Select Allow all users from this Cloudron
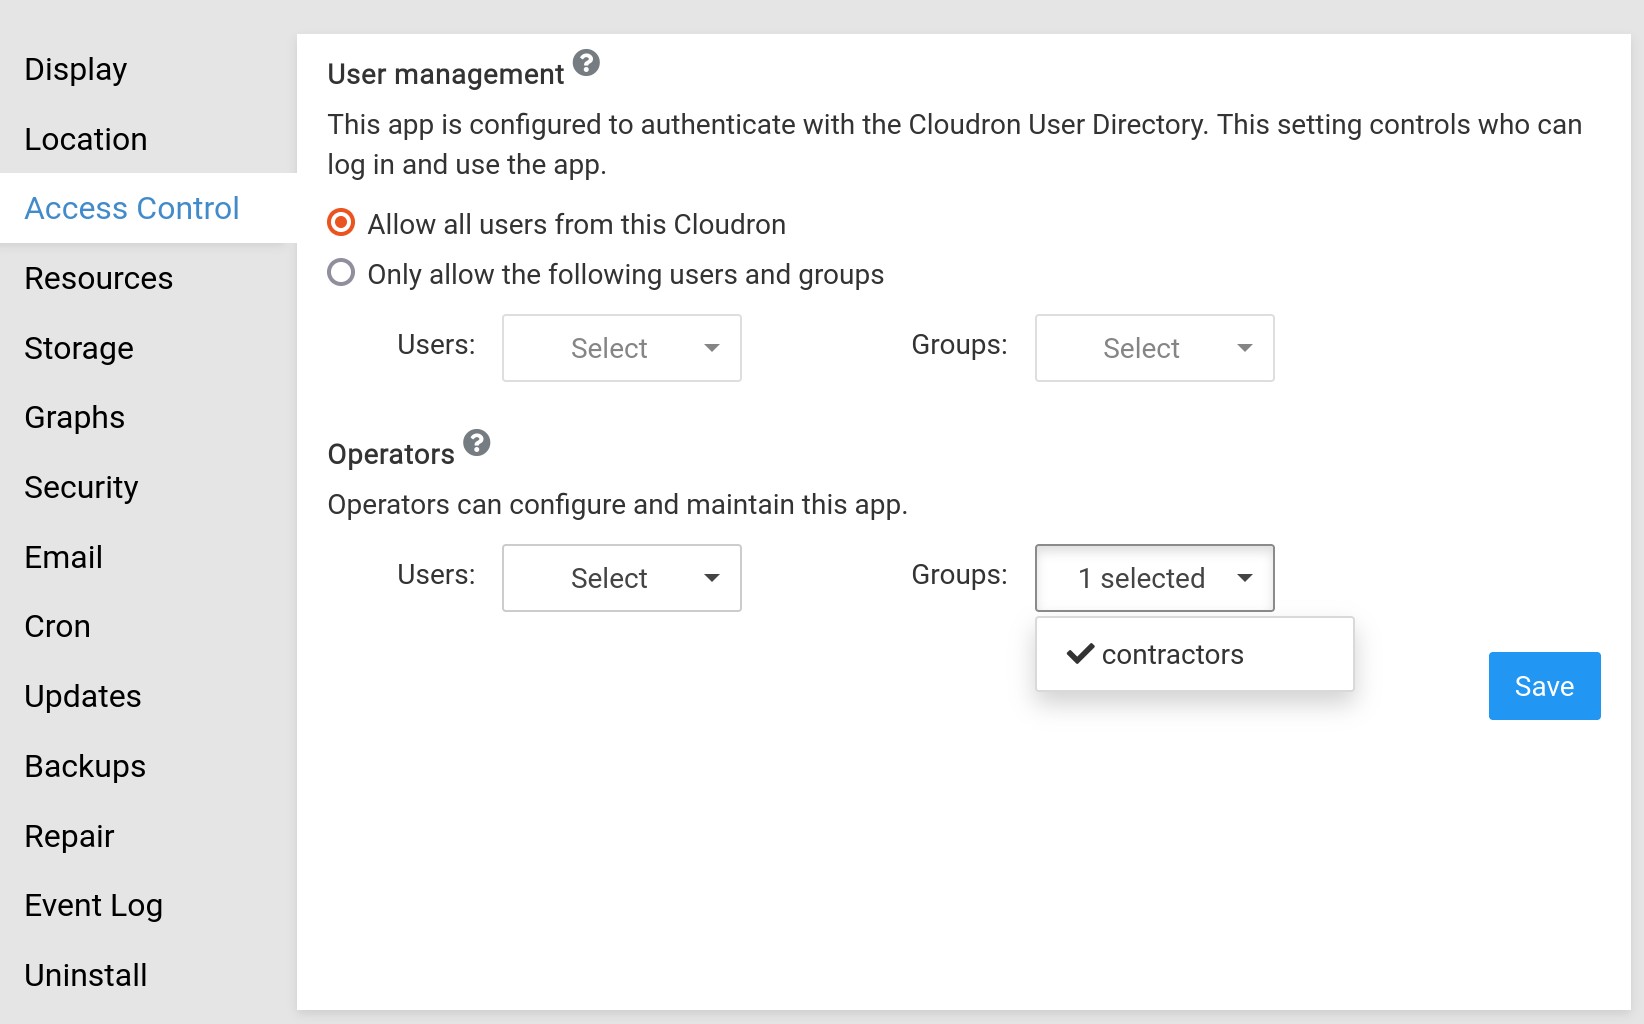Viewport: 1644px width, 1024px height. pyautogui.click(x=341, y=223)
